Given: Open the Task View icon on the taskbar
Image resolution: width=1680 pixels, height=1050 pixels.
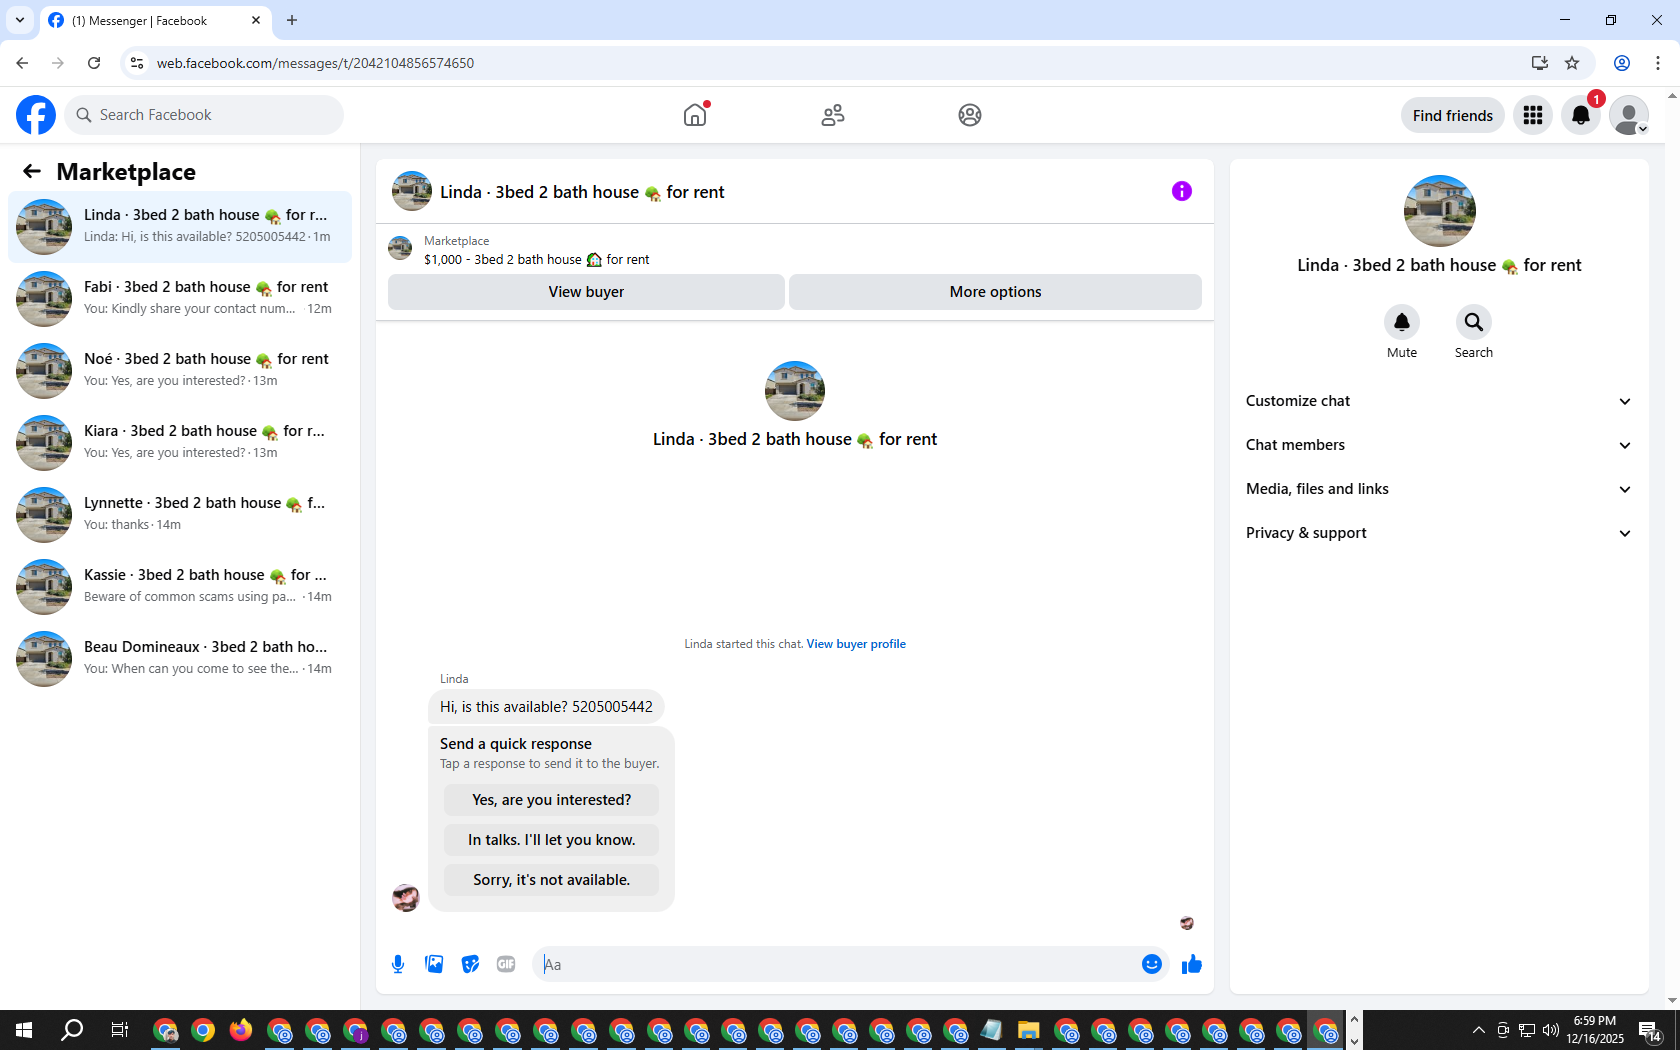Looking at the screenshot, I should [x=120, y=1030].
